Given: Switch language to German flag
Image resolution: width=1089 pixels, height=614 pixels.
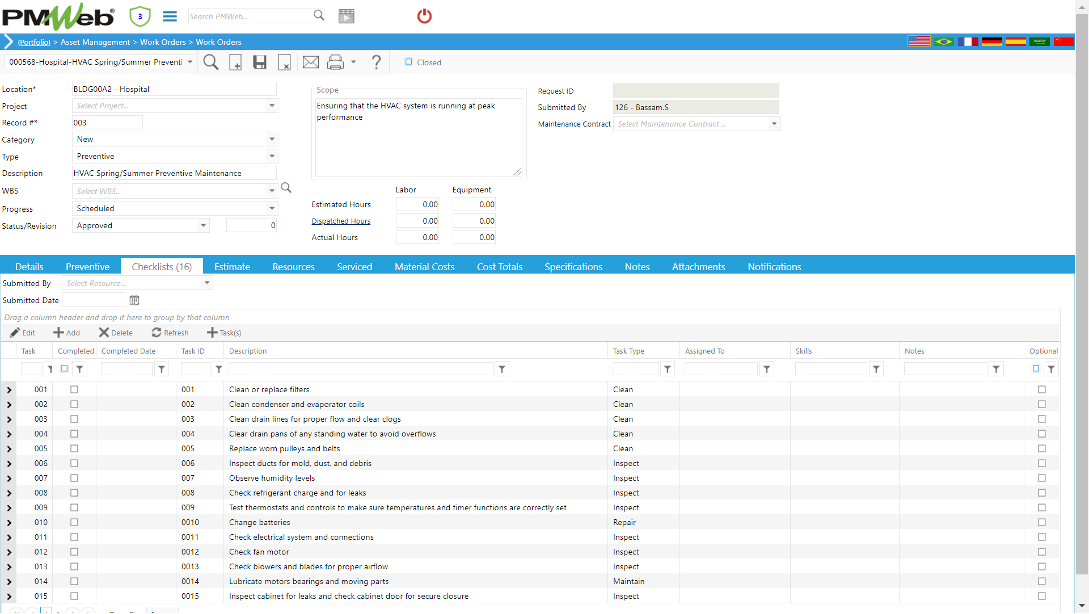Looking at the screenshot, I should 992,42.
